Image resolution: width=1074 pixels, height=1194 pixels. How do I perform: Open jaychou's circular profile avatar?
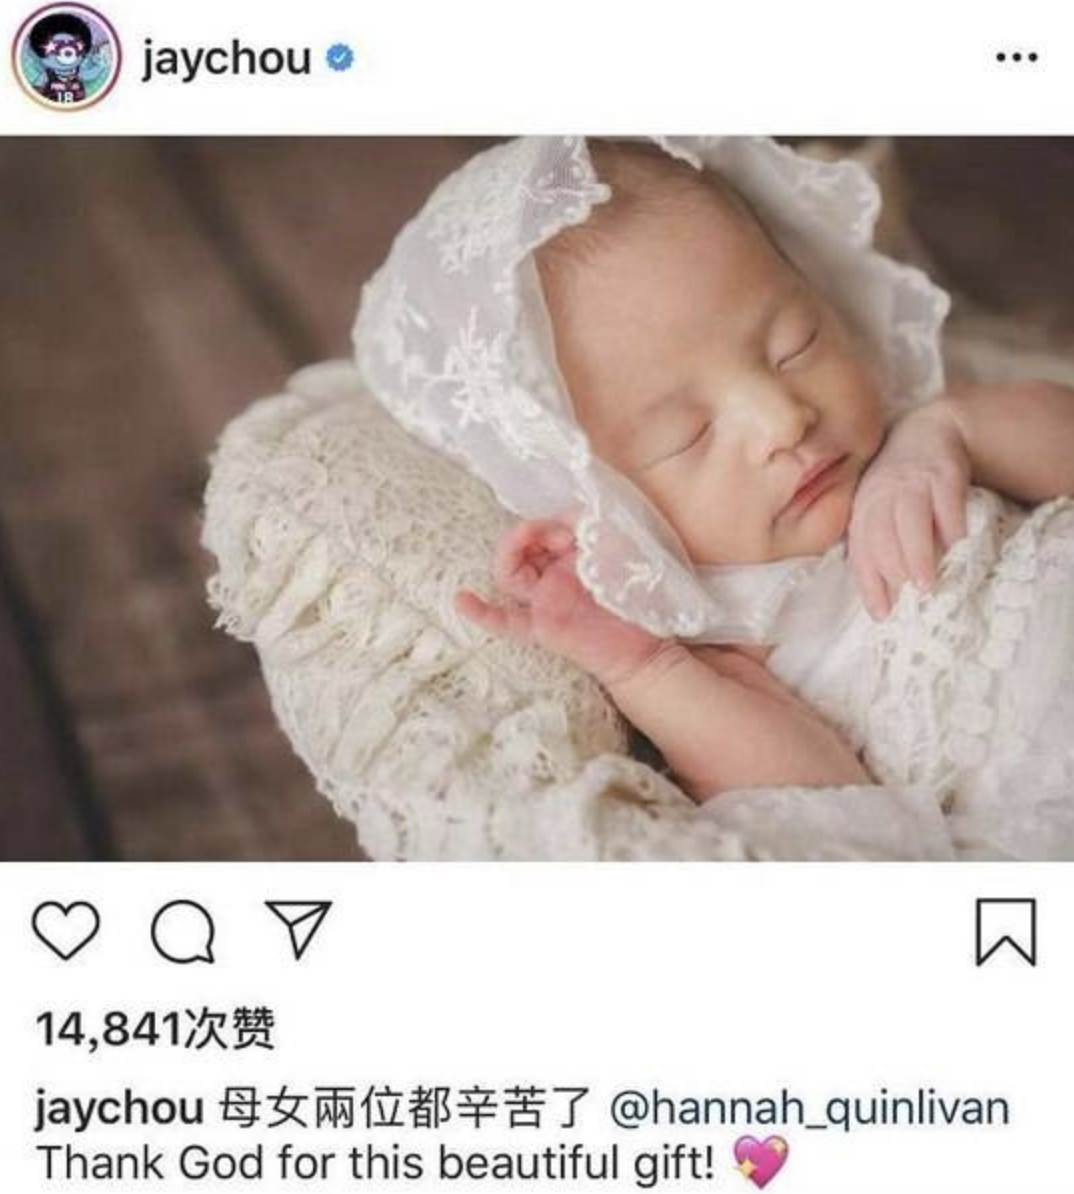click(66, 58)
